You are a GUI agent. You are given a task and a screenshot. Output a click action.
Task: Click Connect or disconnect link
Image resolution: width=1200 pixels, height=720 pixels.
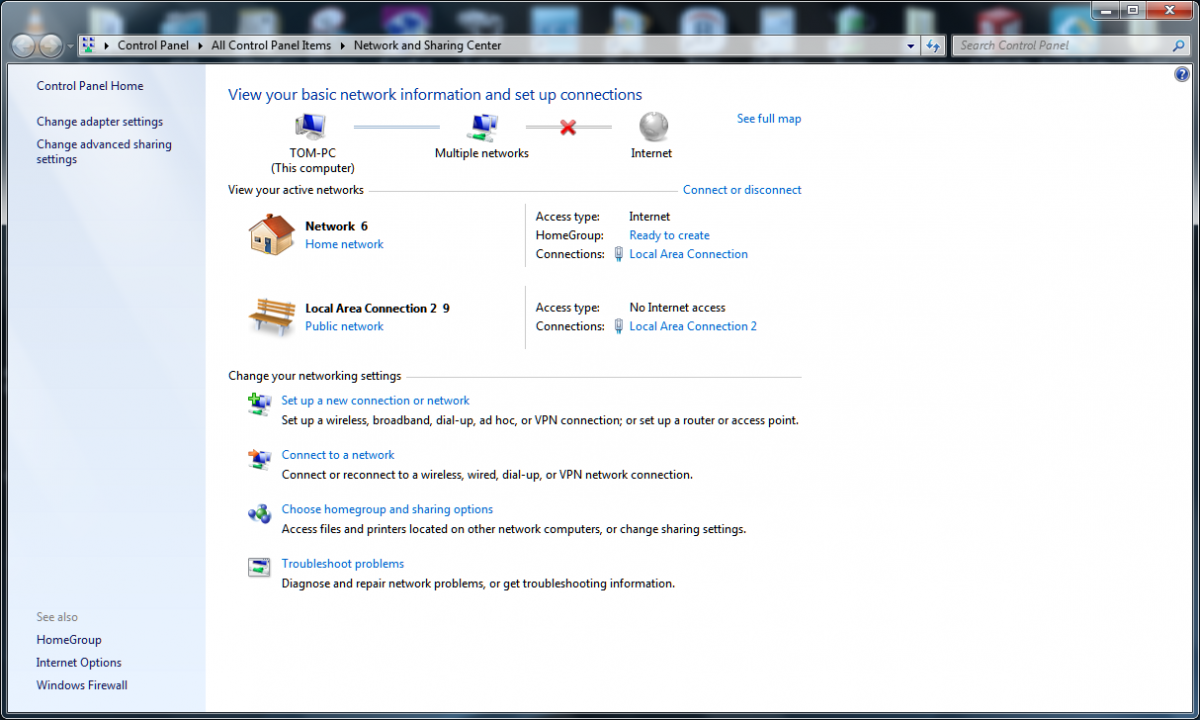[x=742, y=189]
